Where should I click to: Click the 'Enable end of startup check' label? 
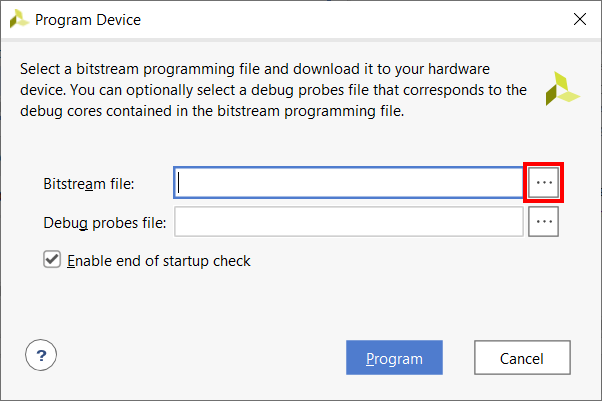(x=159, y=261)
